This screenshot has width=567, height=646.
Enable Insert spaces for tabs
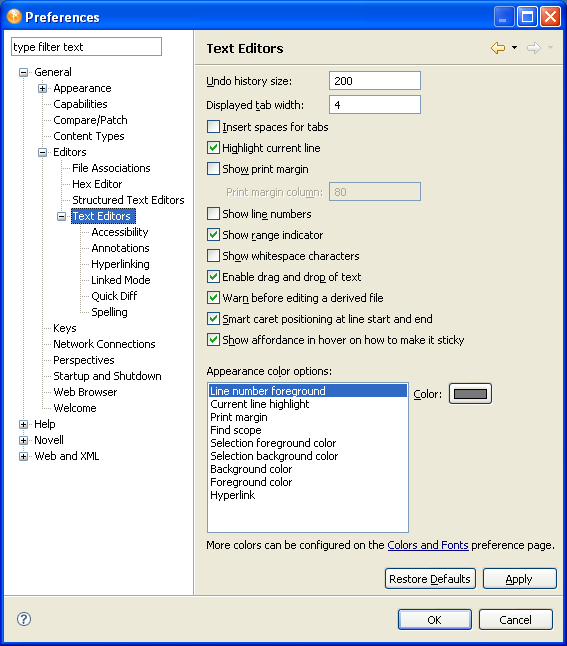[x=213, y=126]
